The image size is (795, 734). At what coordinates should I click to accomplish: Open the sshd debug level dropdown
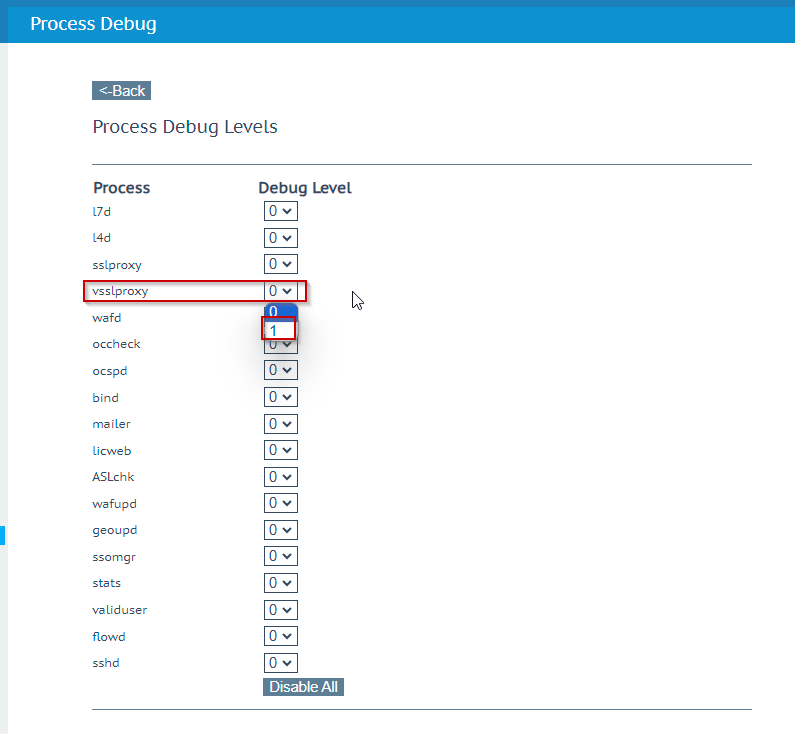click(x=280, y=662)
